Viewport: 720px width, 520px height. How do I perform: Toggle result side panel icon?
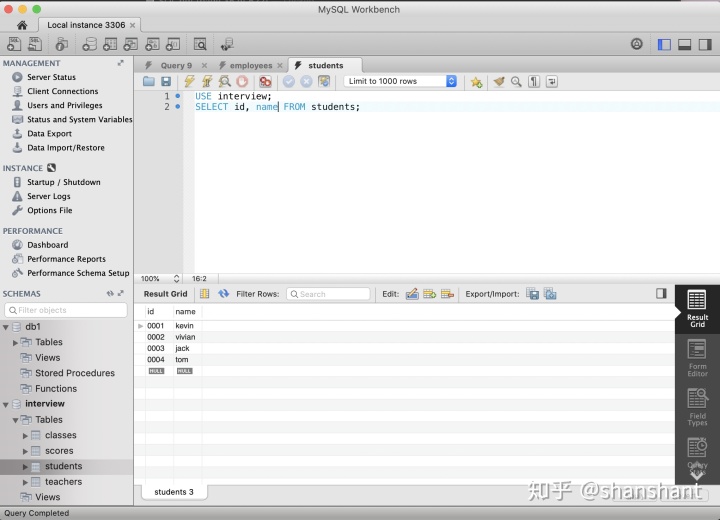click(661, 294)
